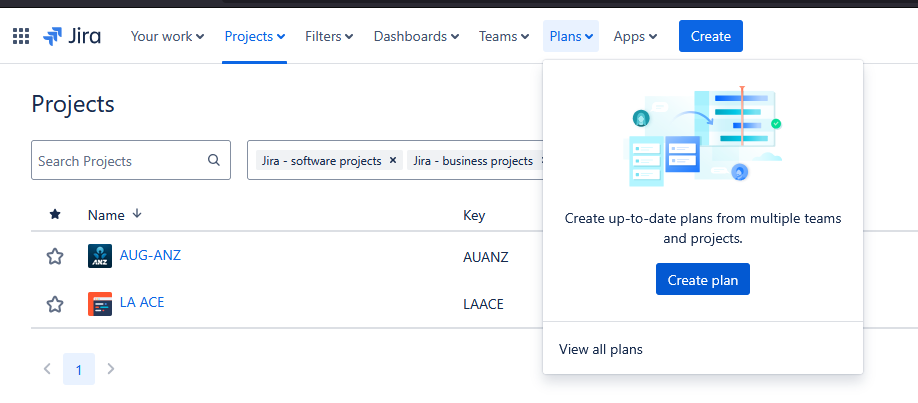
Task: Click the search magnifier icon in Search Projects
Action: coord(214,160)
